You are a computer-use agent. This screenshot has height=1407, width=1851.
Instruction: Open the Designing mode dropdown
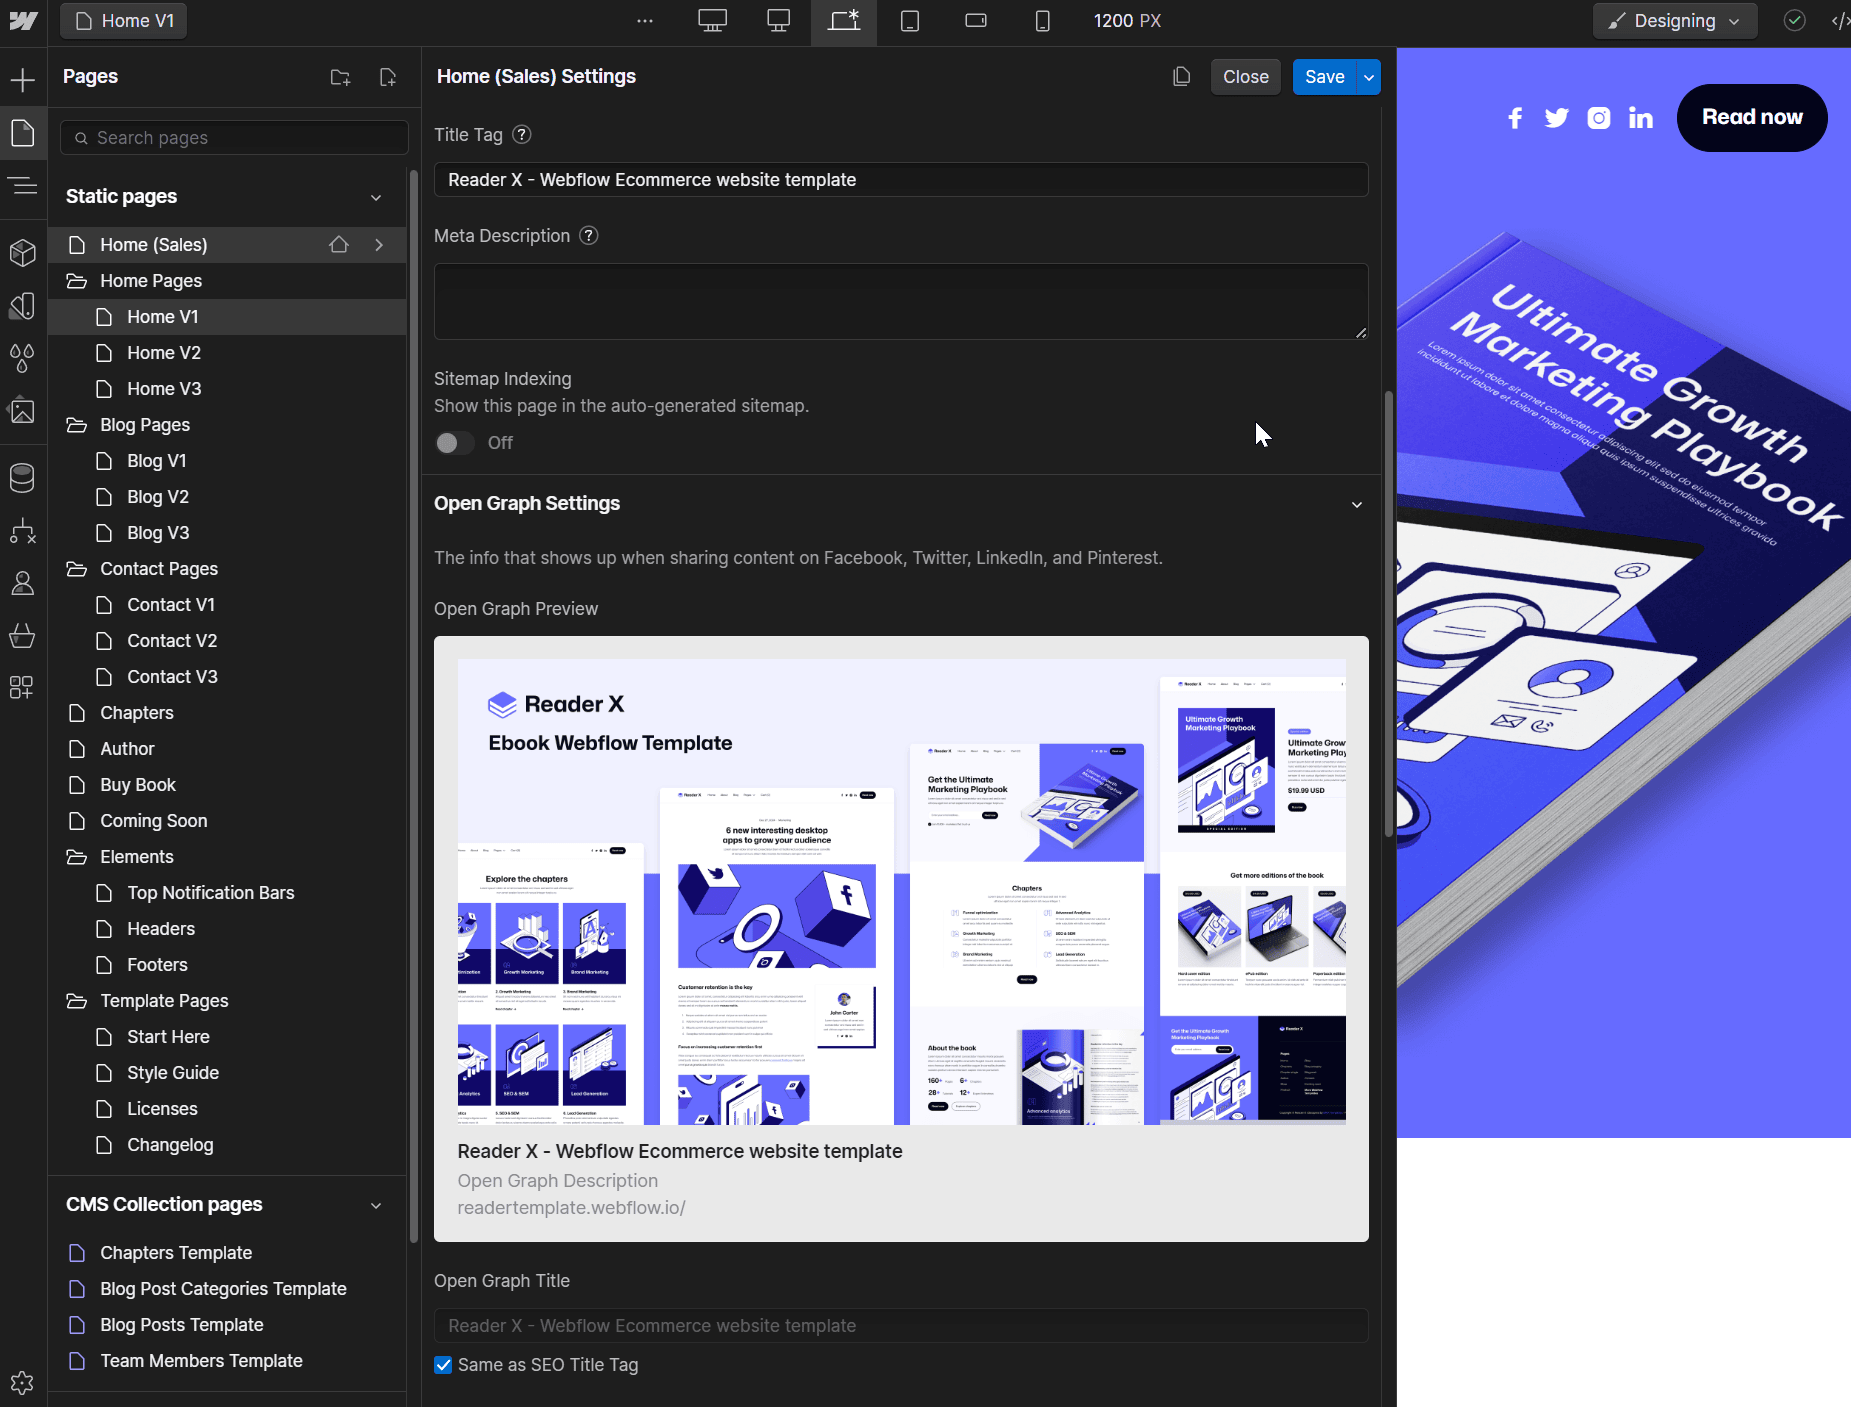(1675, 21)
